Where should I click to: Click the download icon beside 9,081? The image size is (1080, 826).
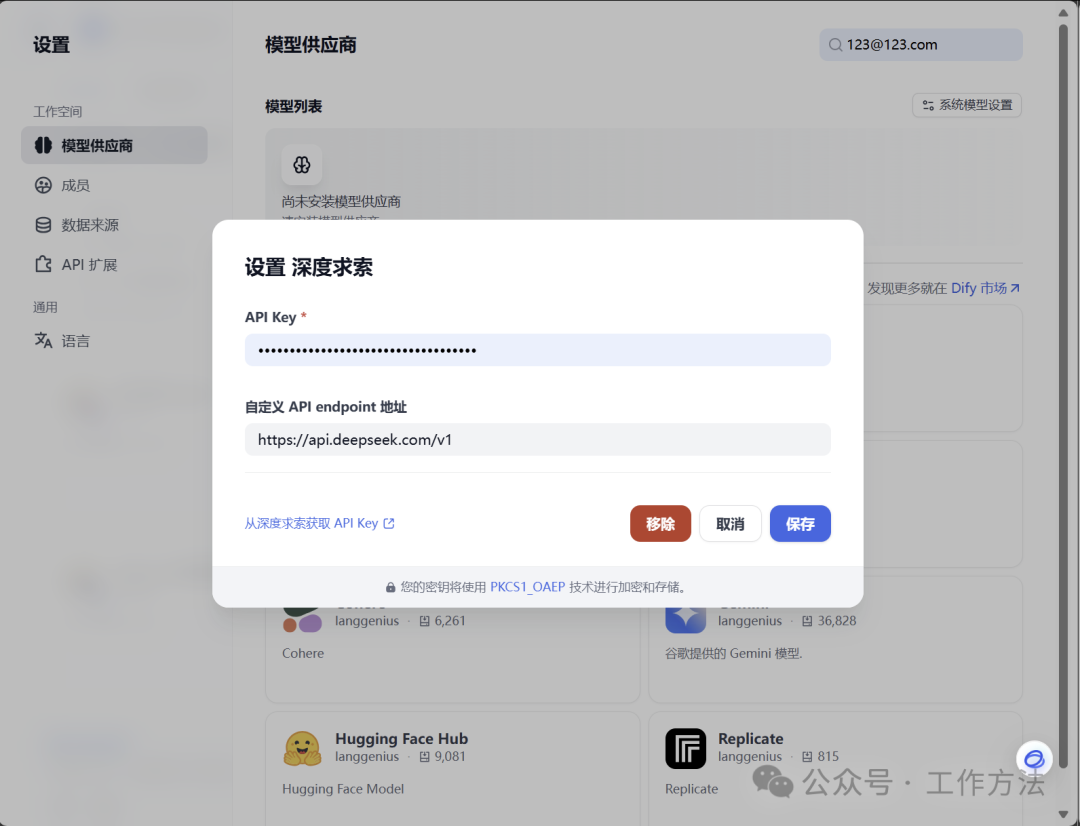tap(425, 757)
